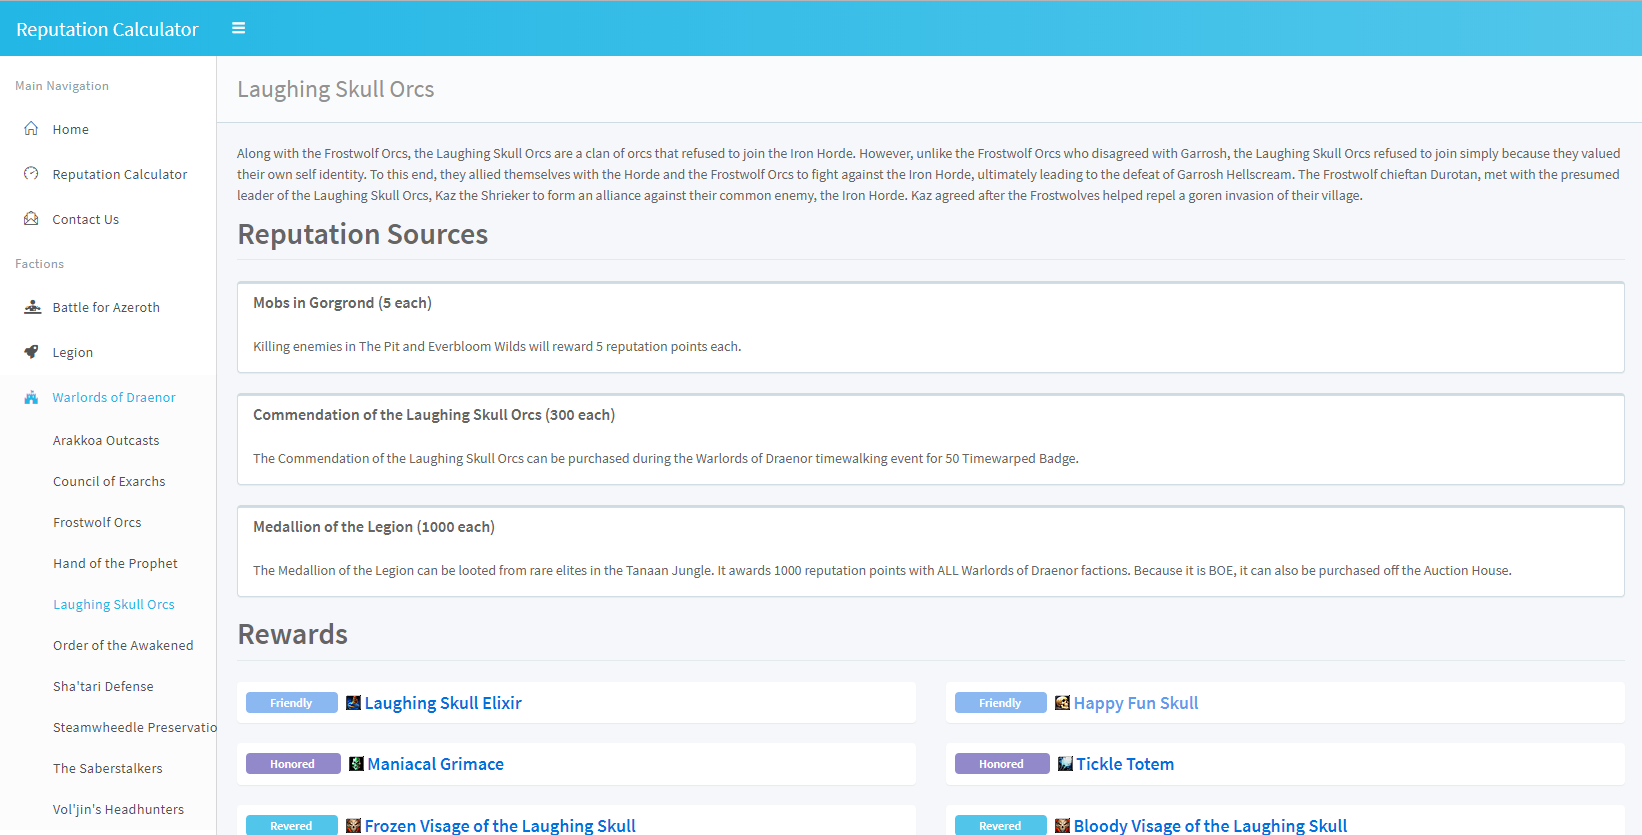Click the Home house icon
This screenshot has width=1642, height=835.
(x=31, y=128)
